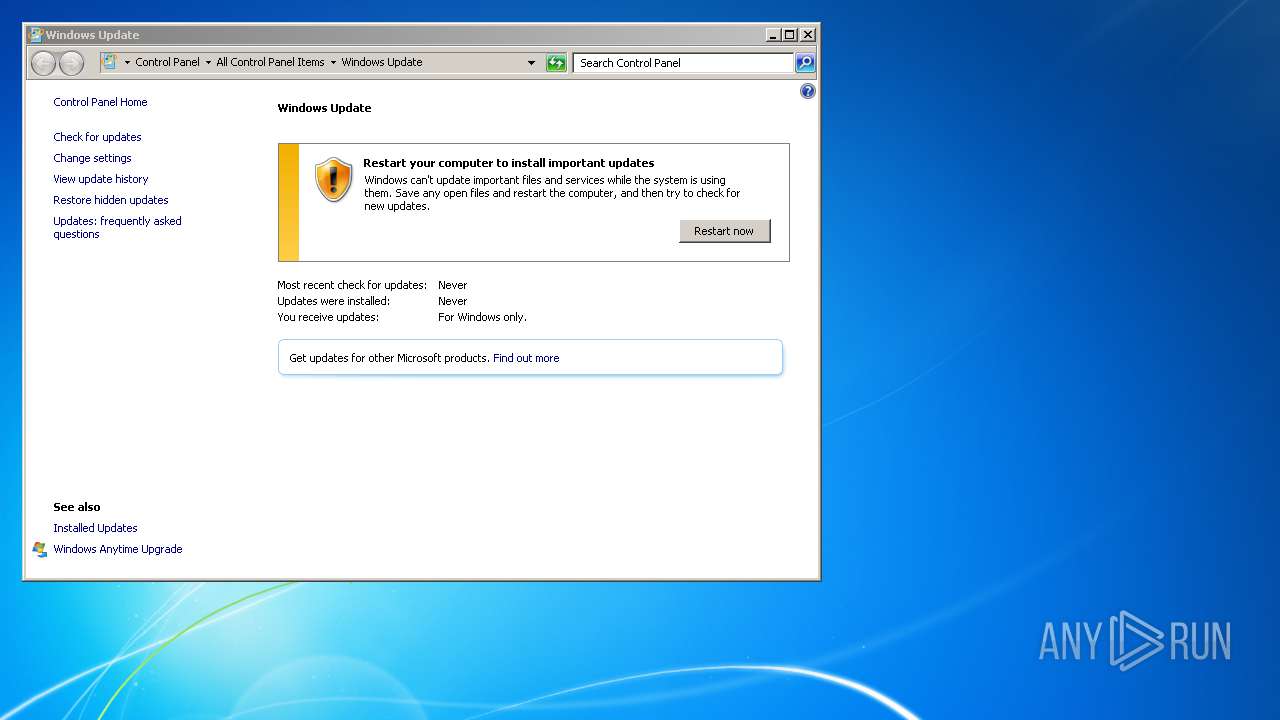Click the 'Most recent check for updates:' label
1280x720 pixels.
point(352,285)
